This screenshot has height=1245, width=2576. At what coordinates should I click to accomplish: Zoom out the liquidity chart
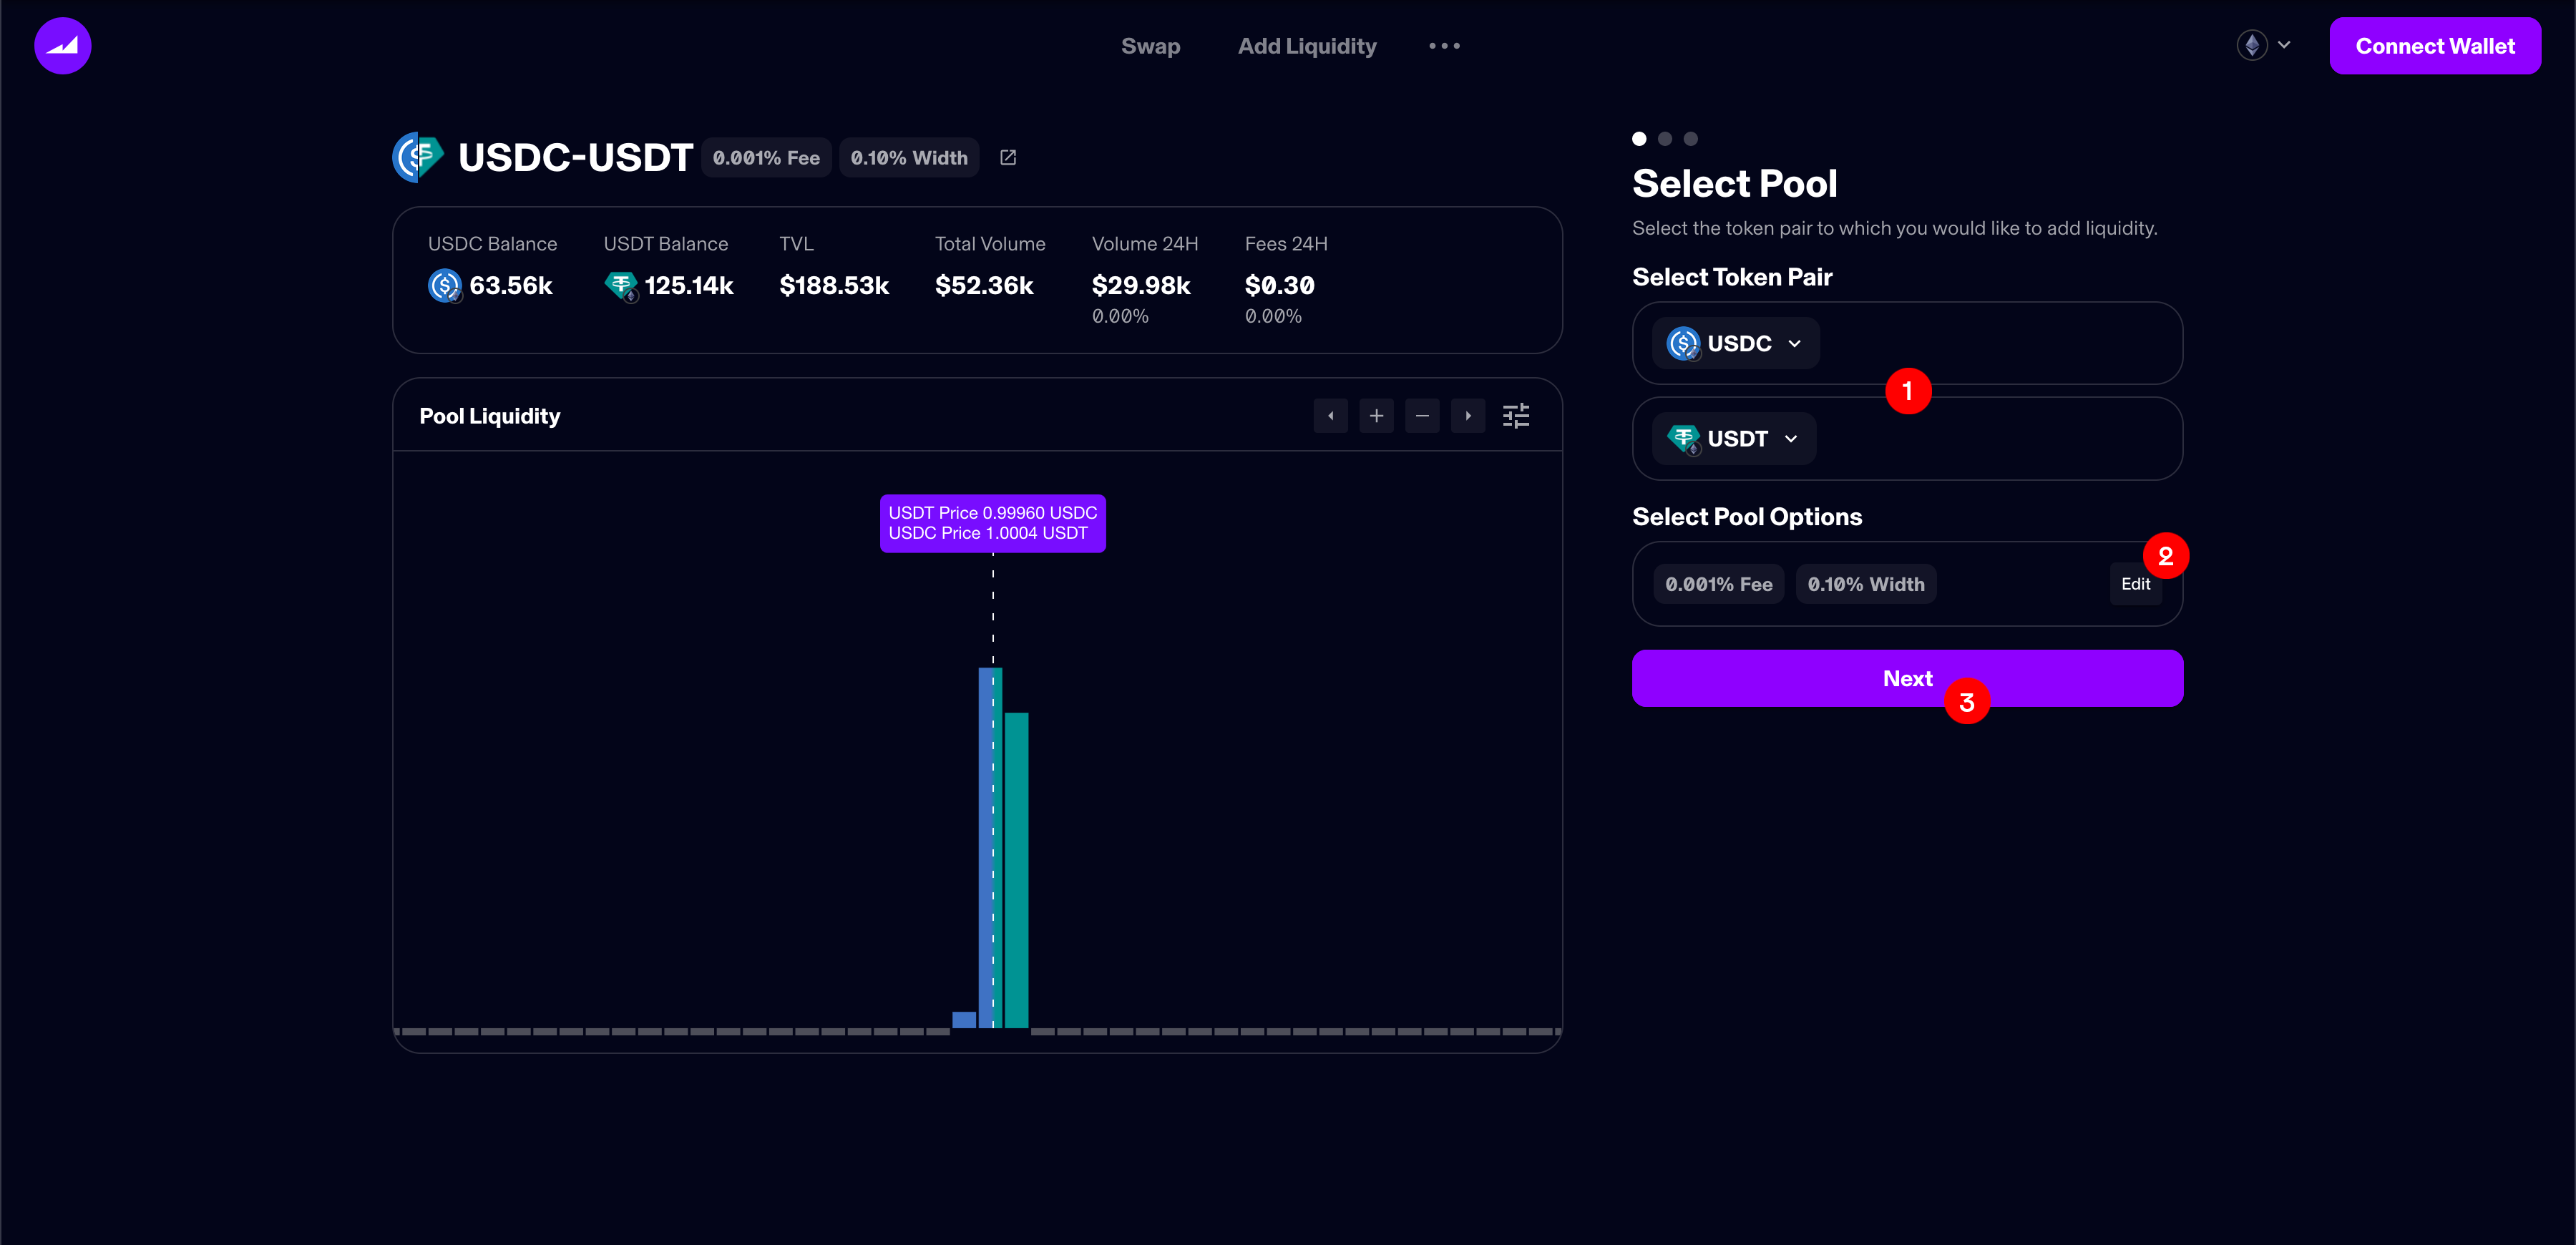(1422, 416)
